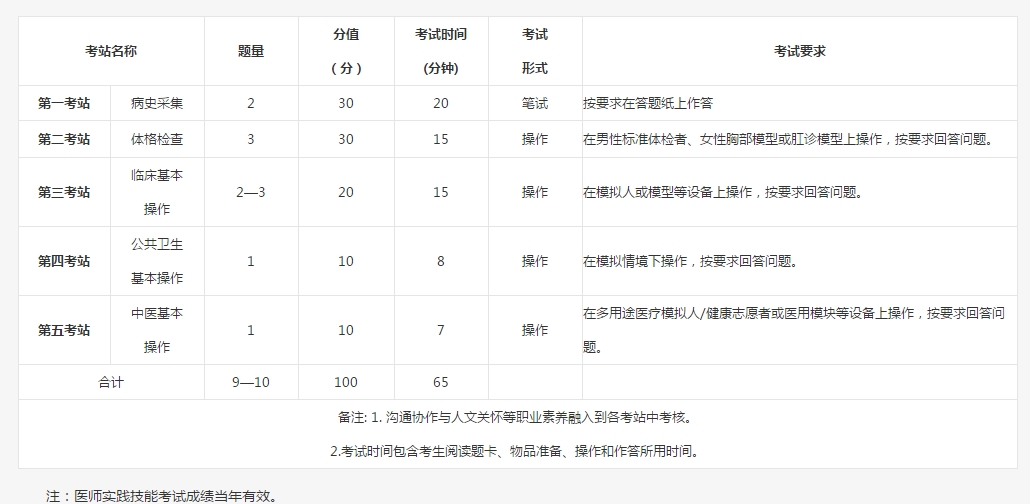Click the 合计 total row label
The height and width of the screenshot is (504, 1030).
point(111,382)
